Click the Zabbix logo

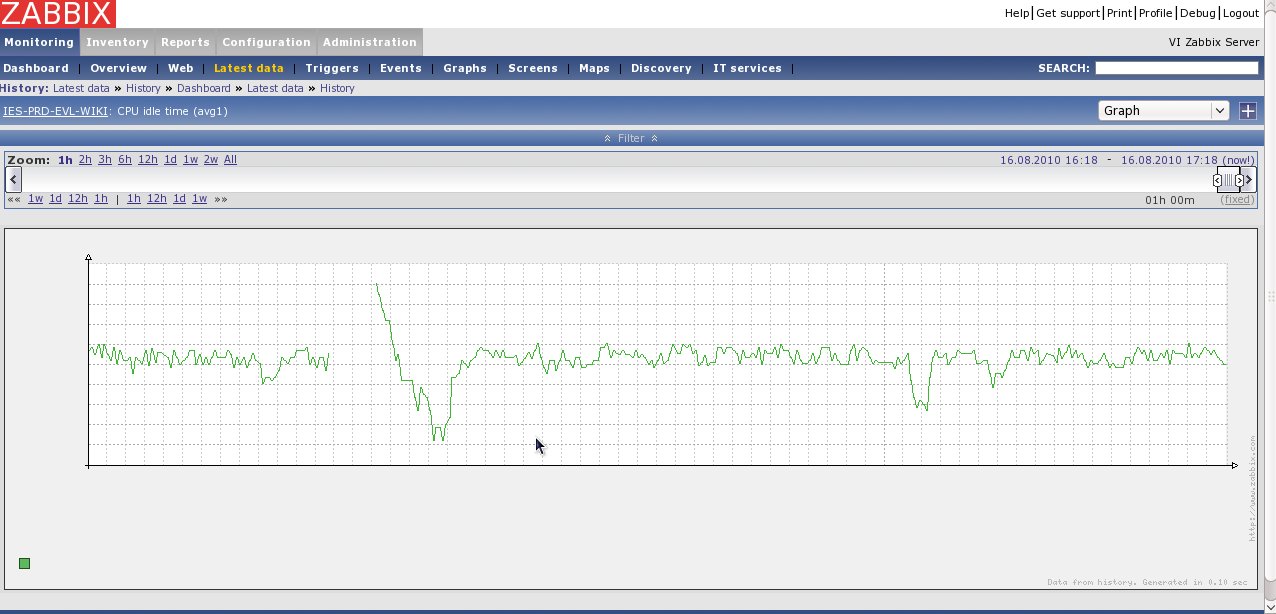(x=58, y=13)
